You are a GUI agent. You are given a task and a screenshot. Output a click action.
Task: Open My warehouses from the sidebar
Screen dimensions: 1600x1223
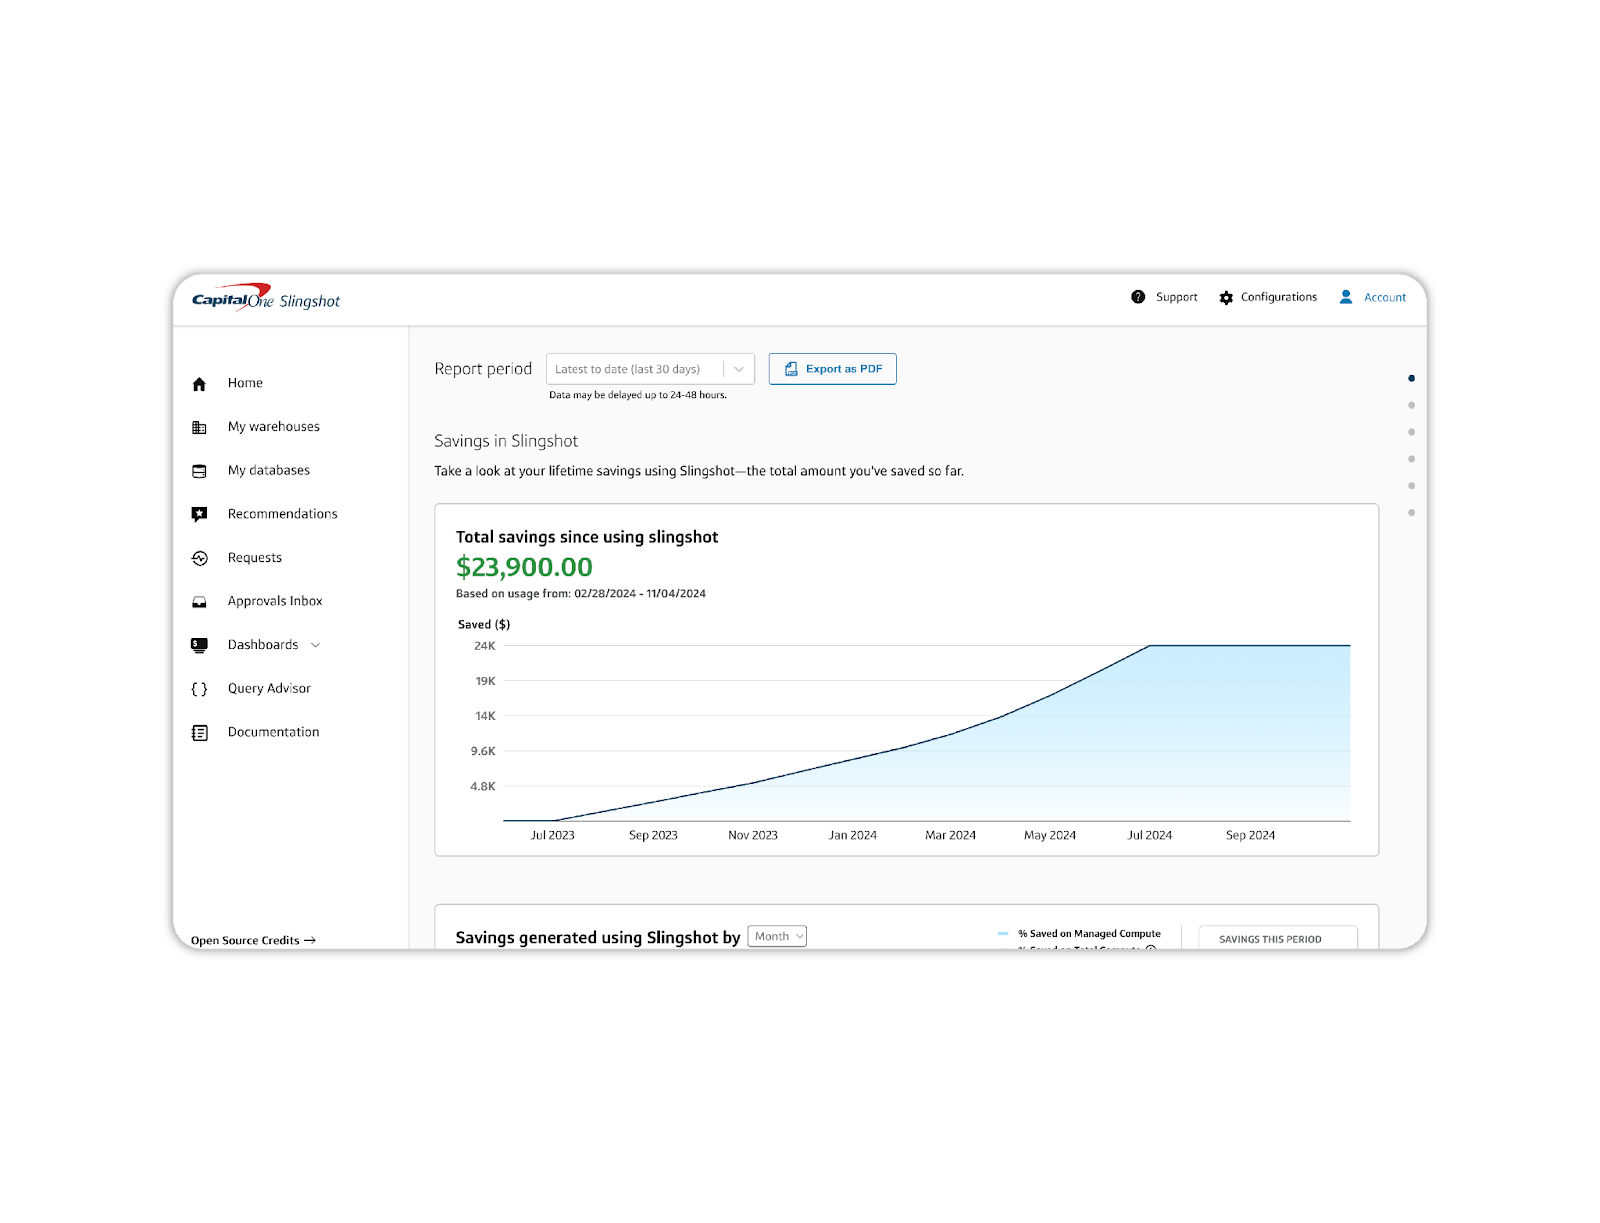click(x=199, y=426)
